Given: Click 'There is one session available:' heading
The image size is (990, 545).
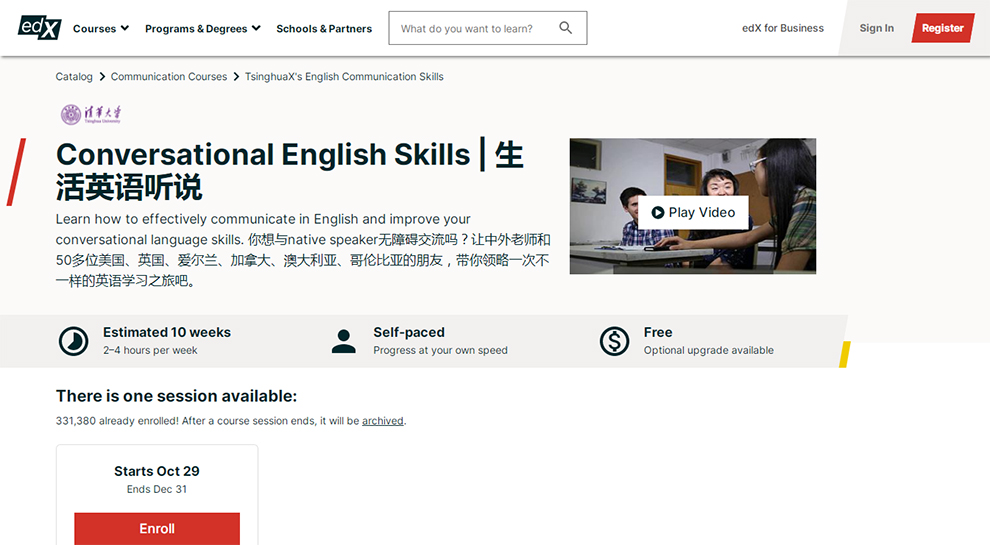Looking at the screenshot, I should [x=176, y=396].
